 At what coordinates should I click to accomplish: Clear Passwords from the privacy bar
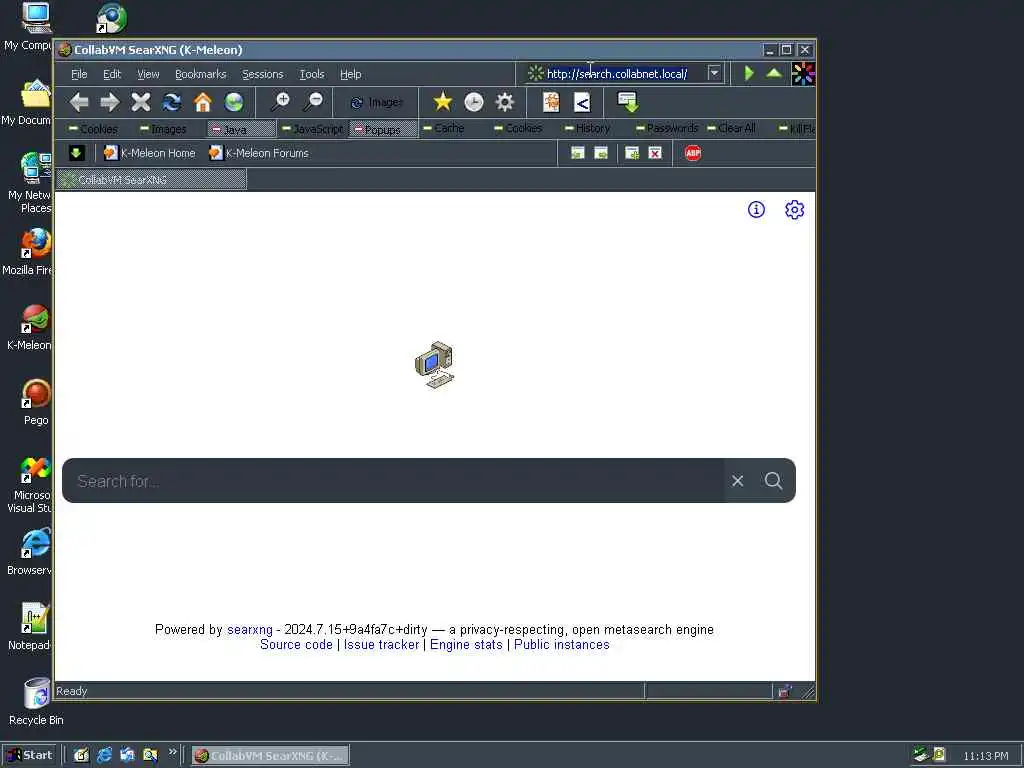pyautogui.click(x=666, y=128)
